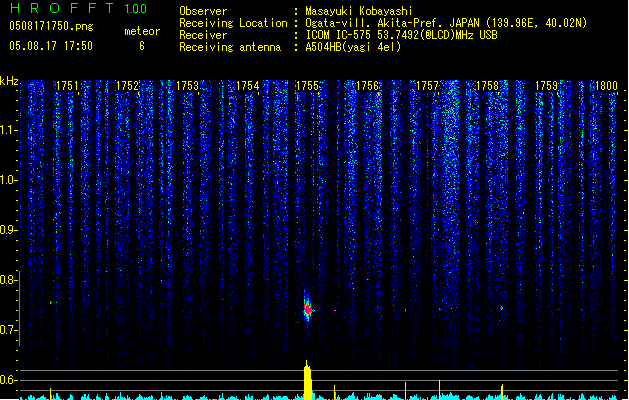Click the tallest yellow power spike at 1755
The width and height of the screenshot is (629, 400).
(x=307, y=380)
